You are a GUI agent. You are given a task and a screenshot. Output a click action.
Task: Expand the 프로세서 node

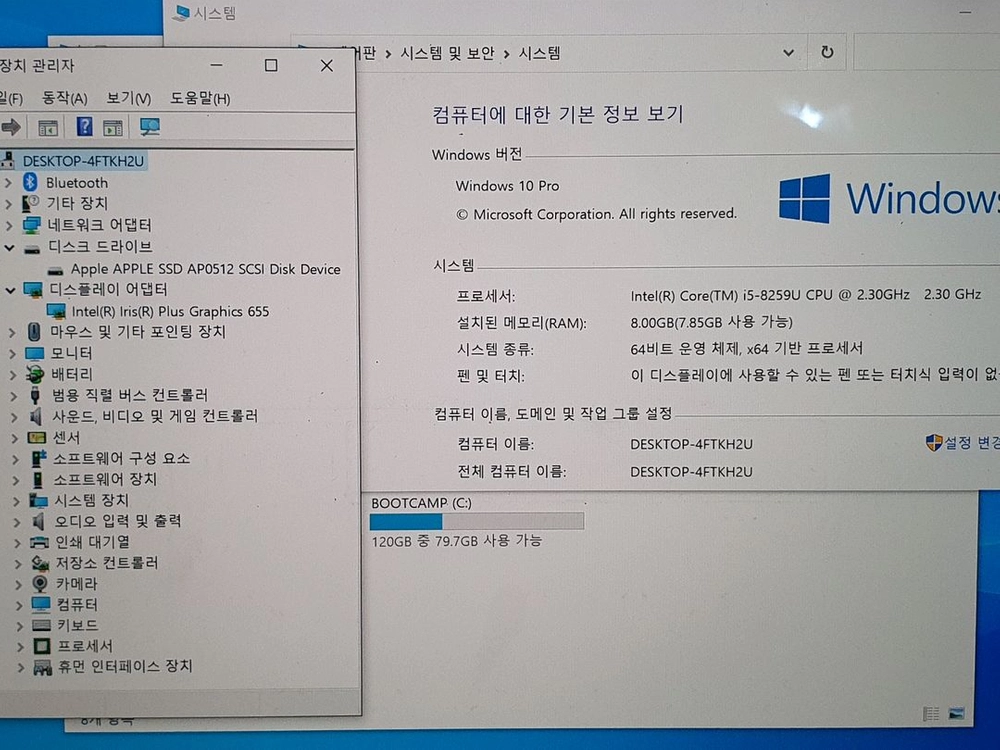pos(20,647)
